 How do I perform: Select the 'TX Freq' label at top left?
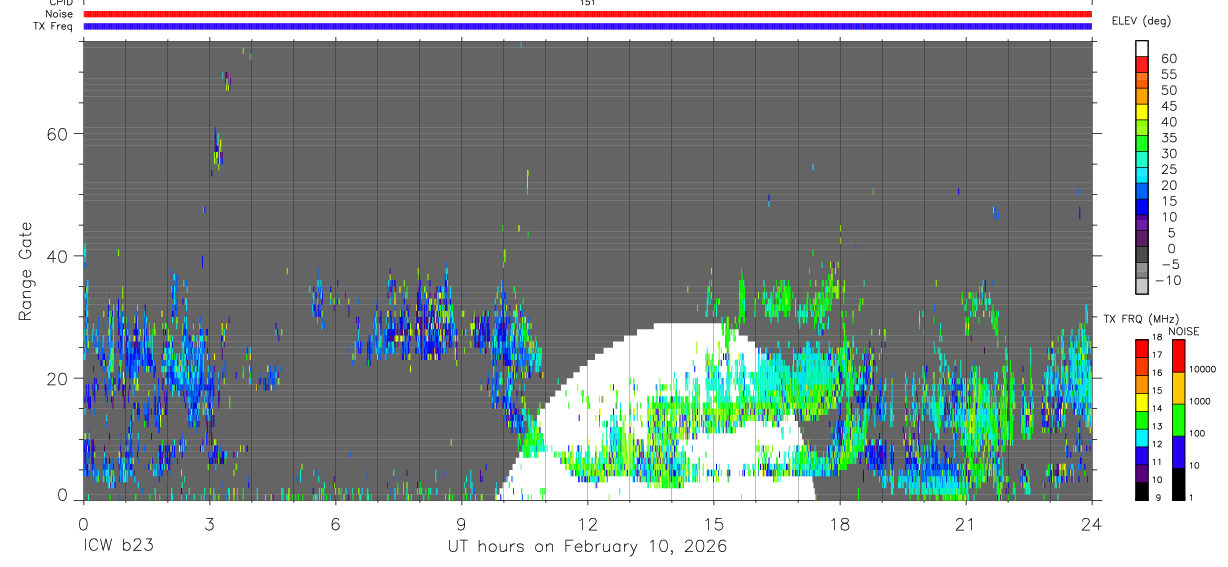(x=54, y=26)
